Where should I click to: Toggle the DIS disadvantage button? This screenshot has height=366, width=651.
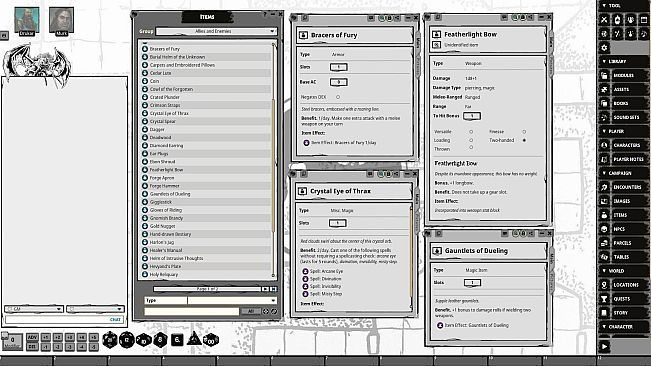click(x=32, y=346)
